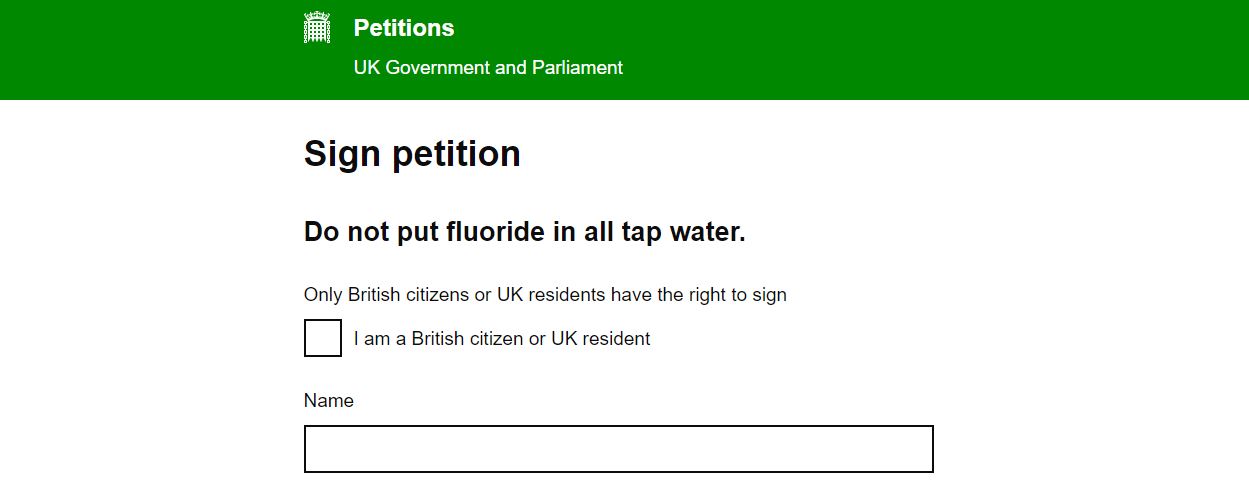This screenshot has width=1249, height=490.
Task: Return to Petitions via the header title
Action: 404,28
